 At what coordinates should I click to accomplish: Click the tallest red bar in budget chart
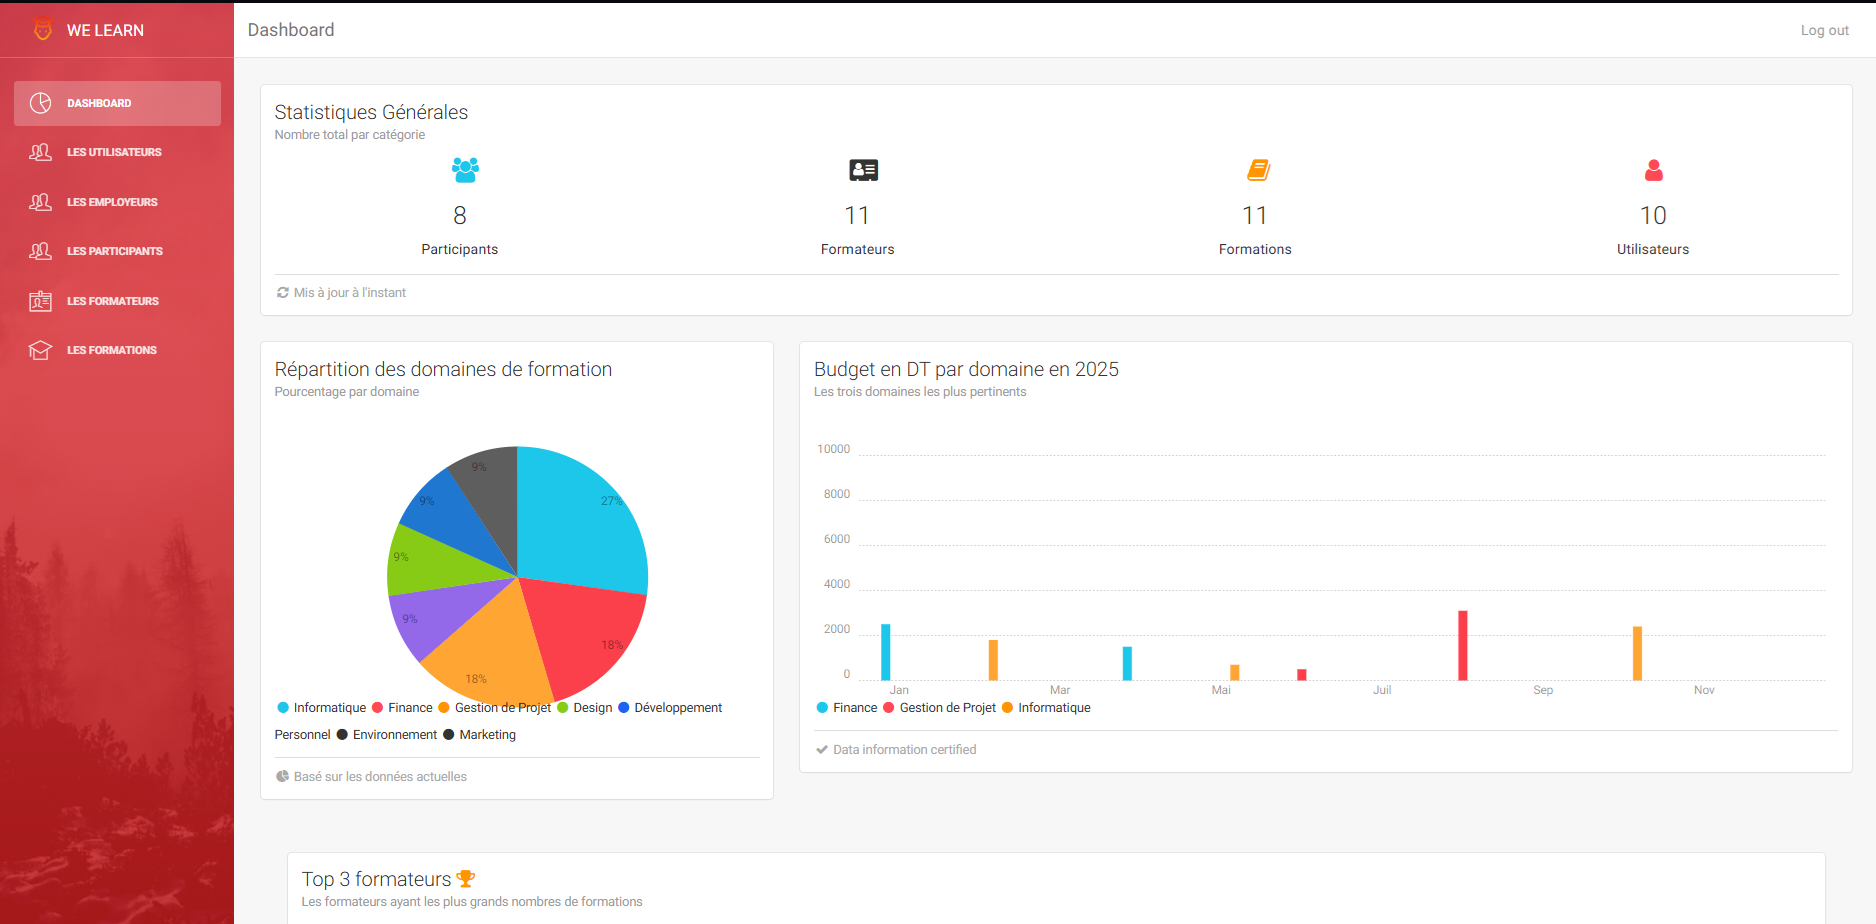(1462, 645)
